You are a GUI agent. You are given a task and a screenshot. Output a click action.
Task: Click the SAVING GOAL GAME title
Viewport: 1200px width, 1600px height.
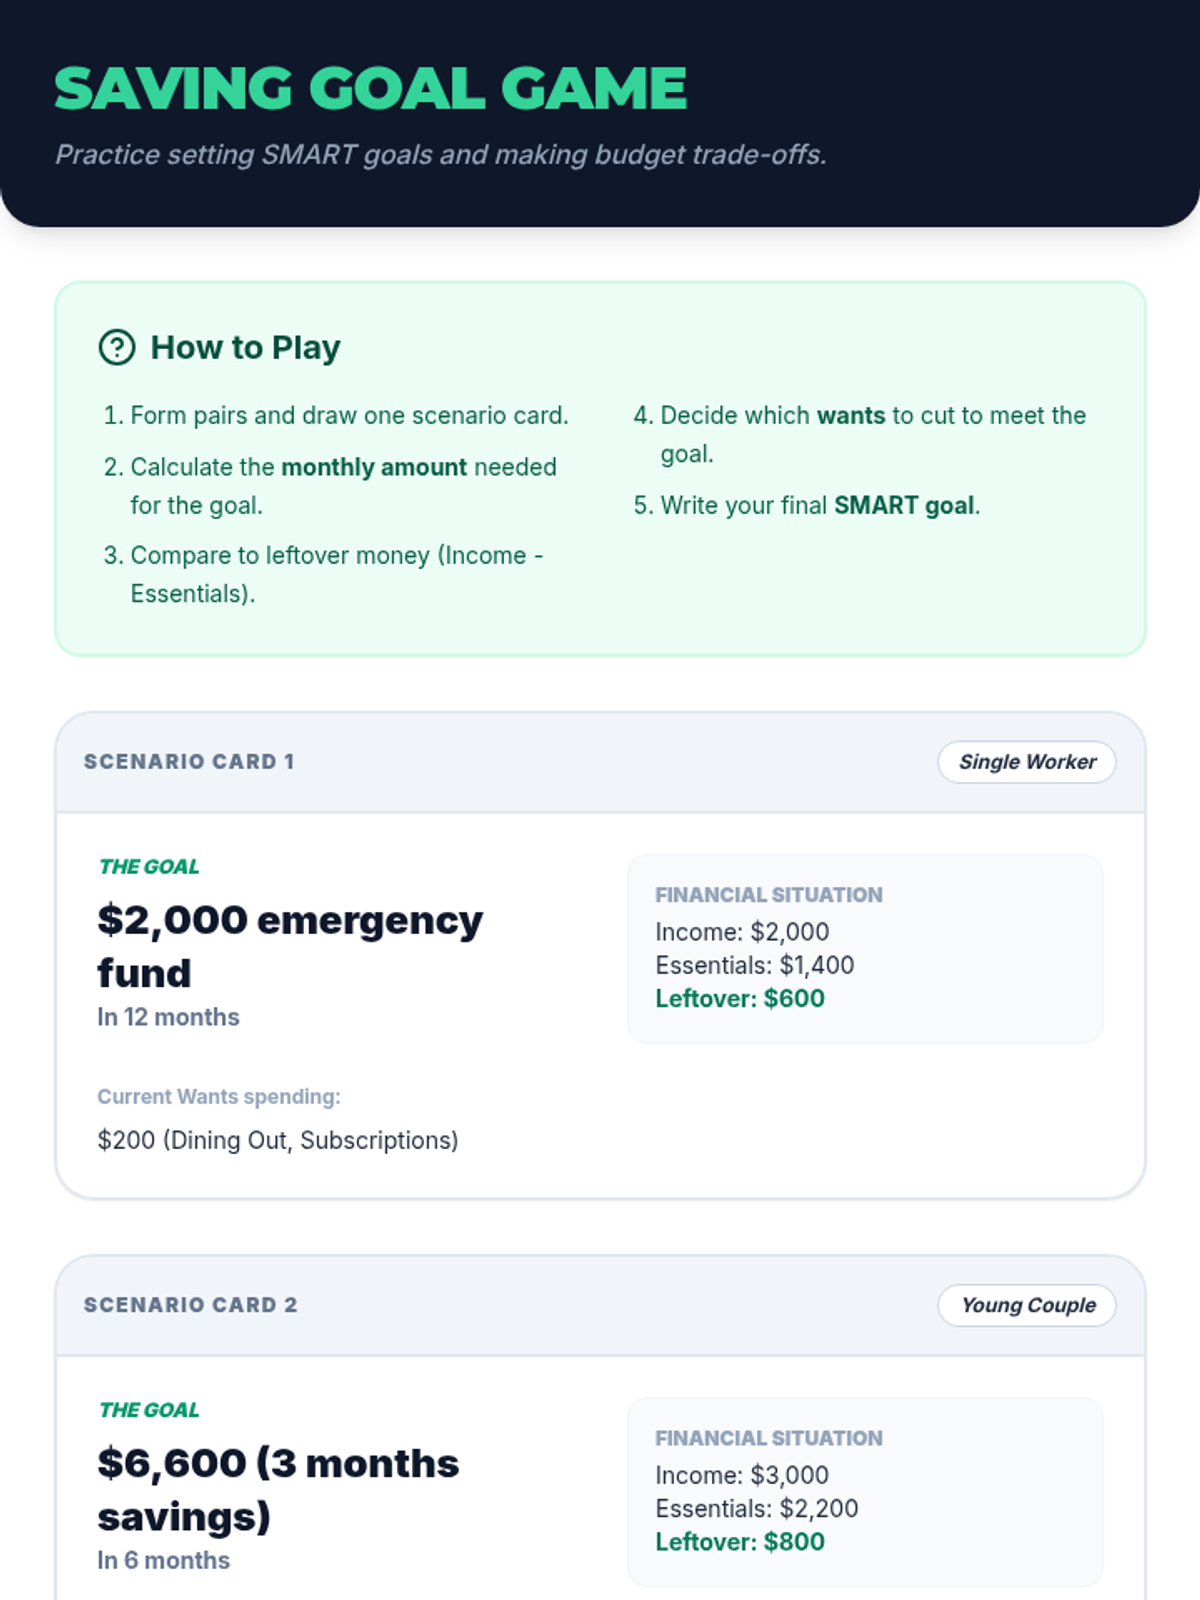tap(370, 88)
